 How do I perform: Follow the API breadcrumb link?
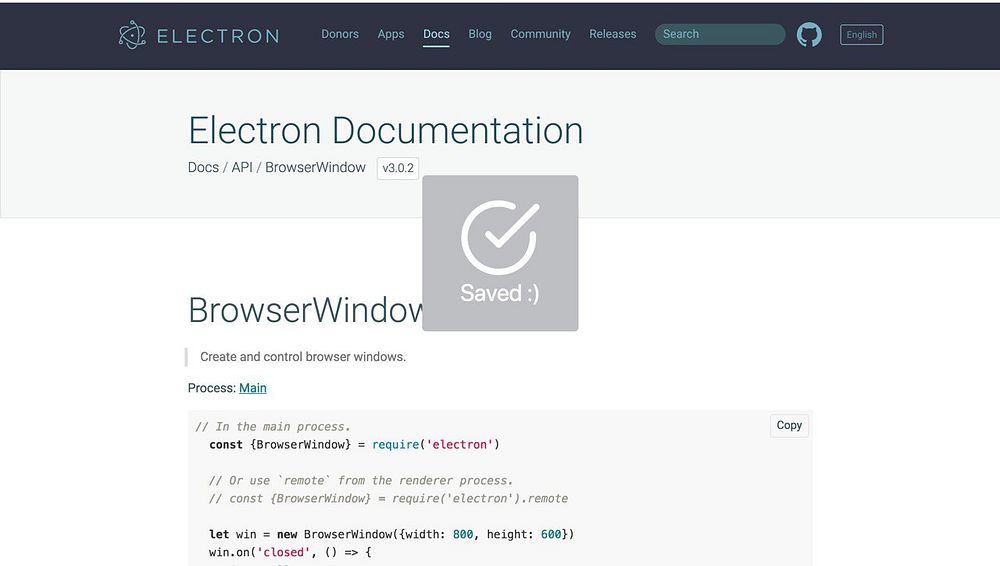(242, 167)
